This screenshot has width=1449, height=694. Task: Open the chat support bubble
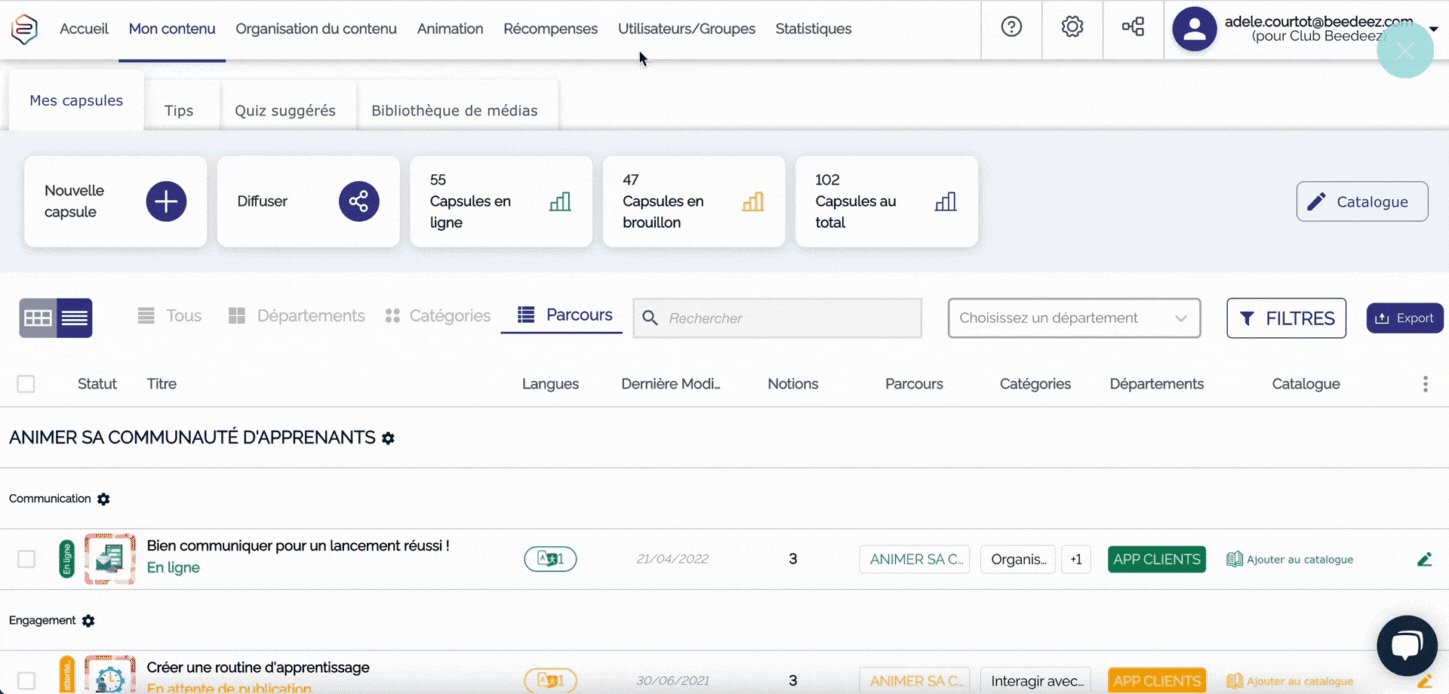coord(1406,645)
